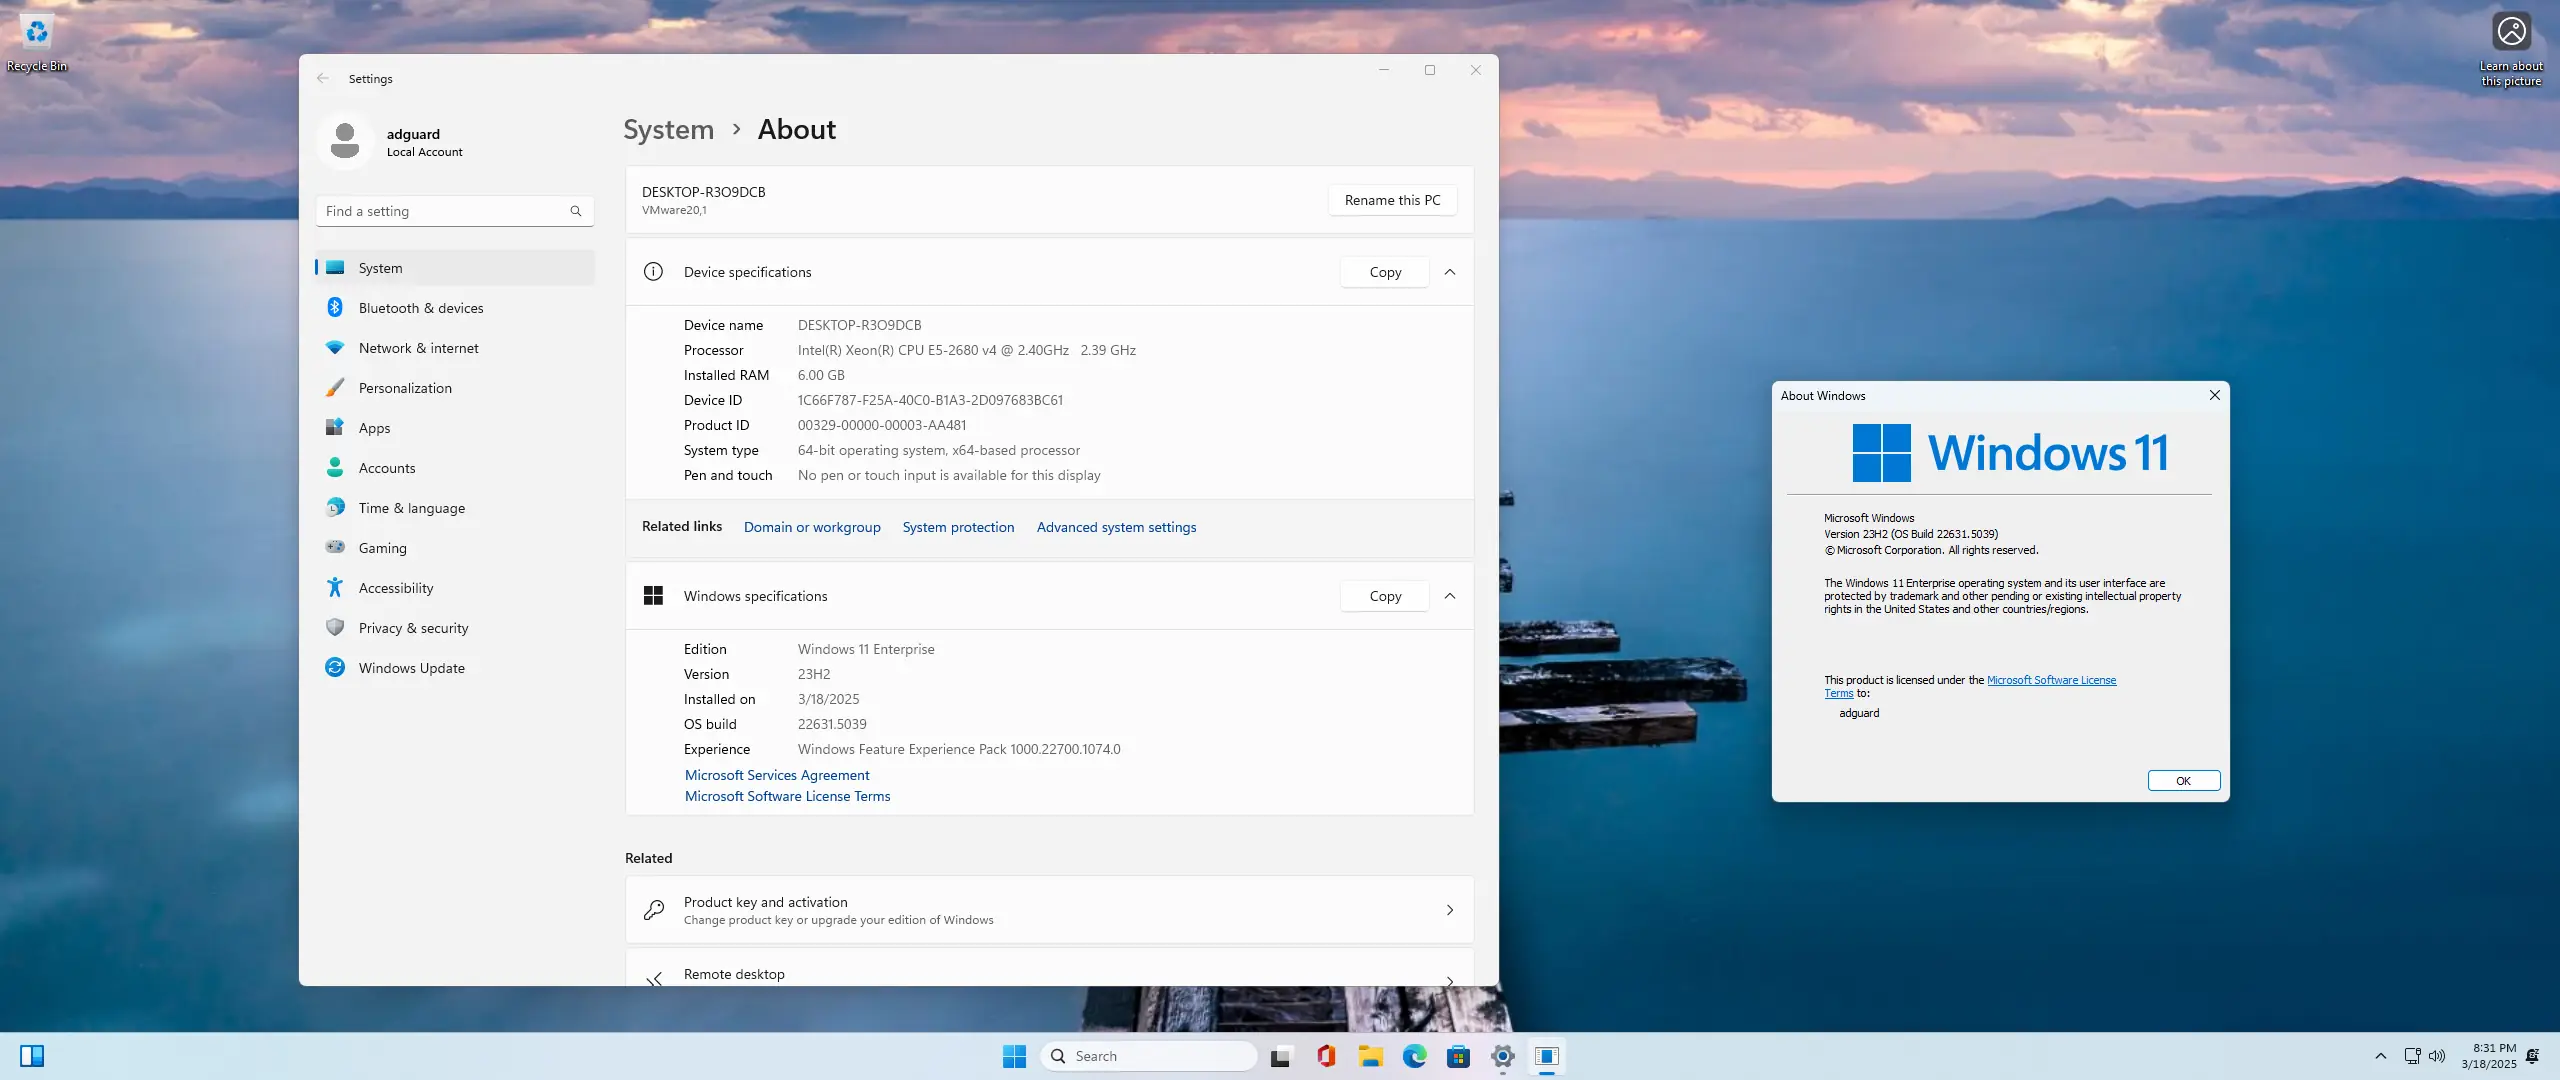Click the Find a setting search field
This screenshot has width=2560, height=1080.
(453, 211)
